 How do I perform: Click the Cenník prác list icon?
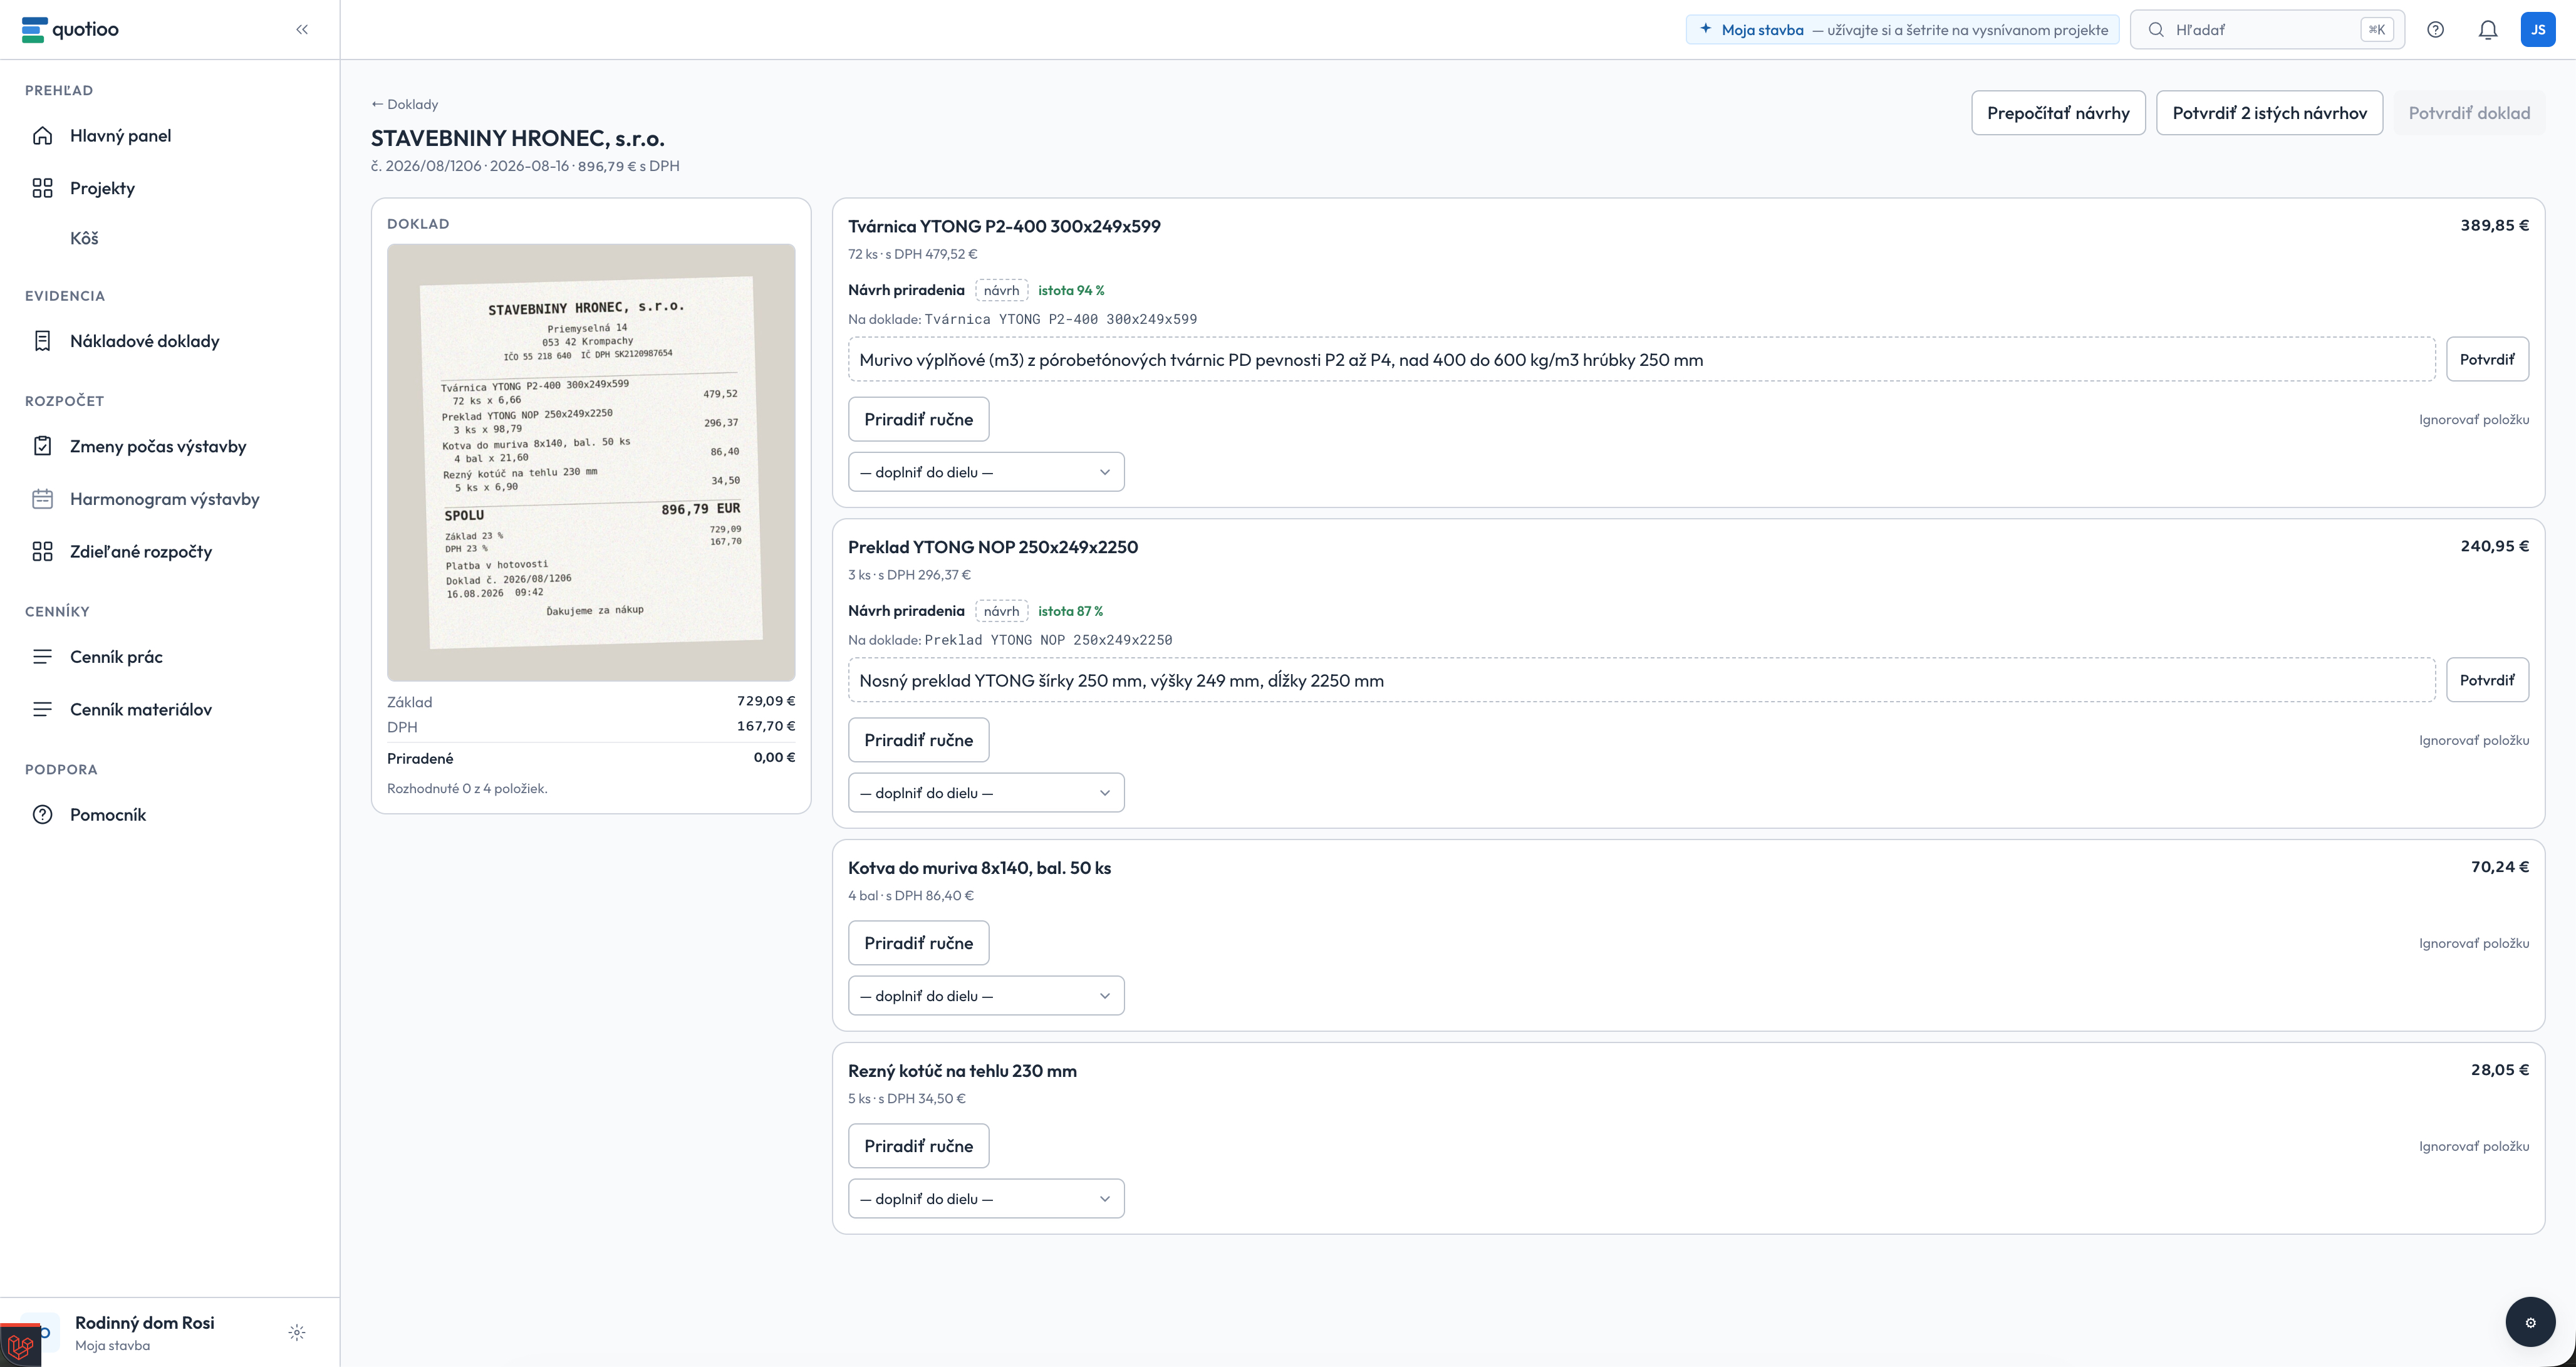(x=42, y=657)
